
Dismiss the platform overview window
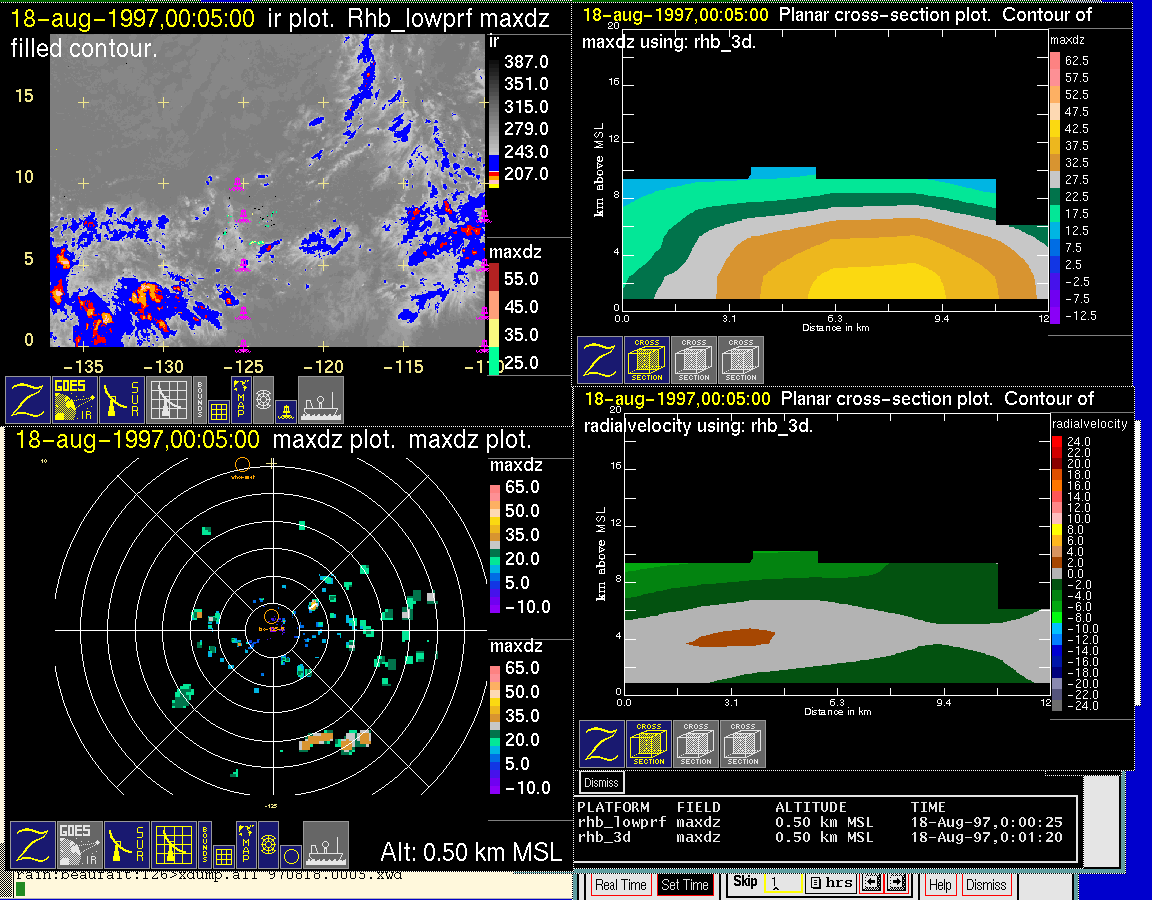point(602,782)
